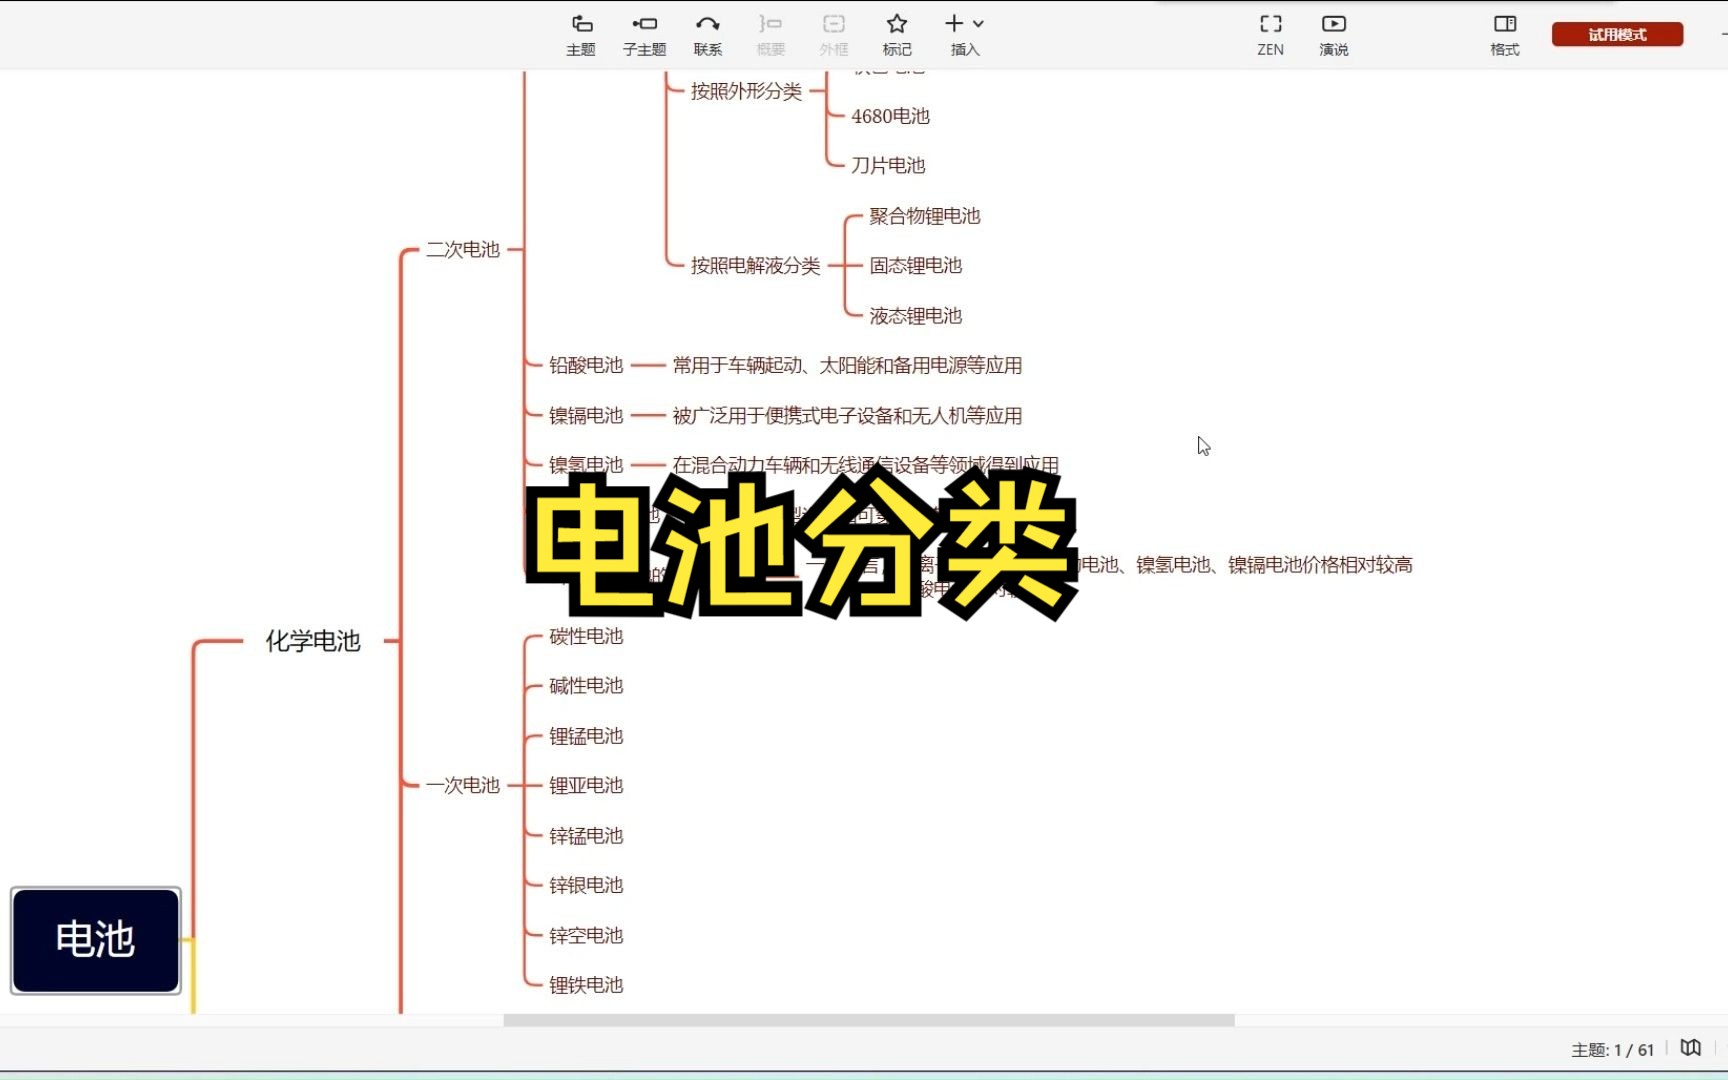This screenshot has height=1080, width=1728.
Task: Add a 子主题 (Subtopic) from toolbar
Action: tap(644, 34)
